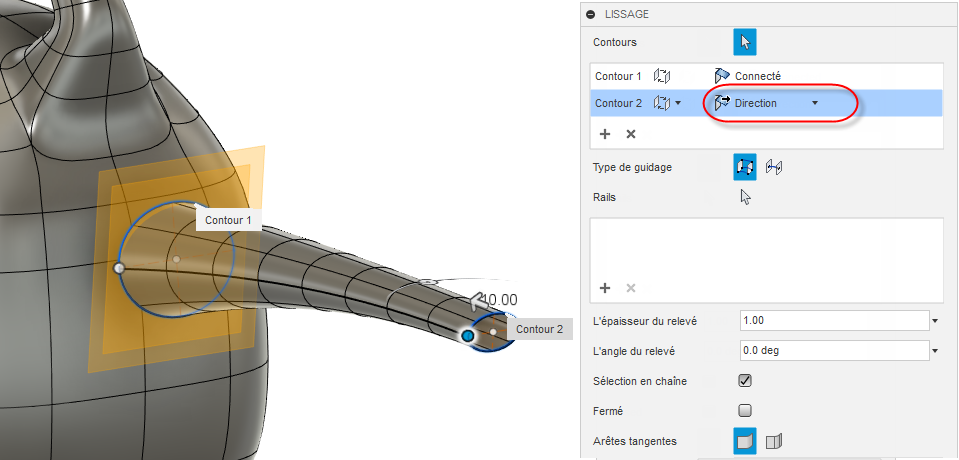Open L'épaisseur du relevé dropdown arrow

point(935,321)
